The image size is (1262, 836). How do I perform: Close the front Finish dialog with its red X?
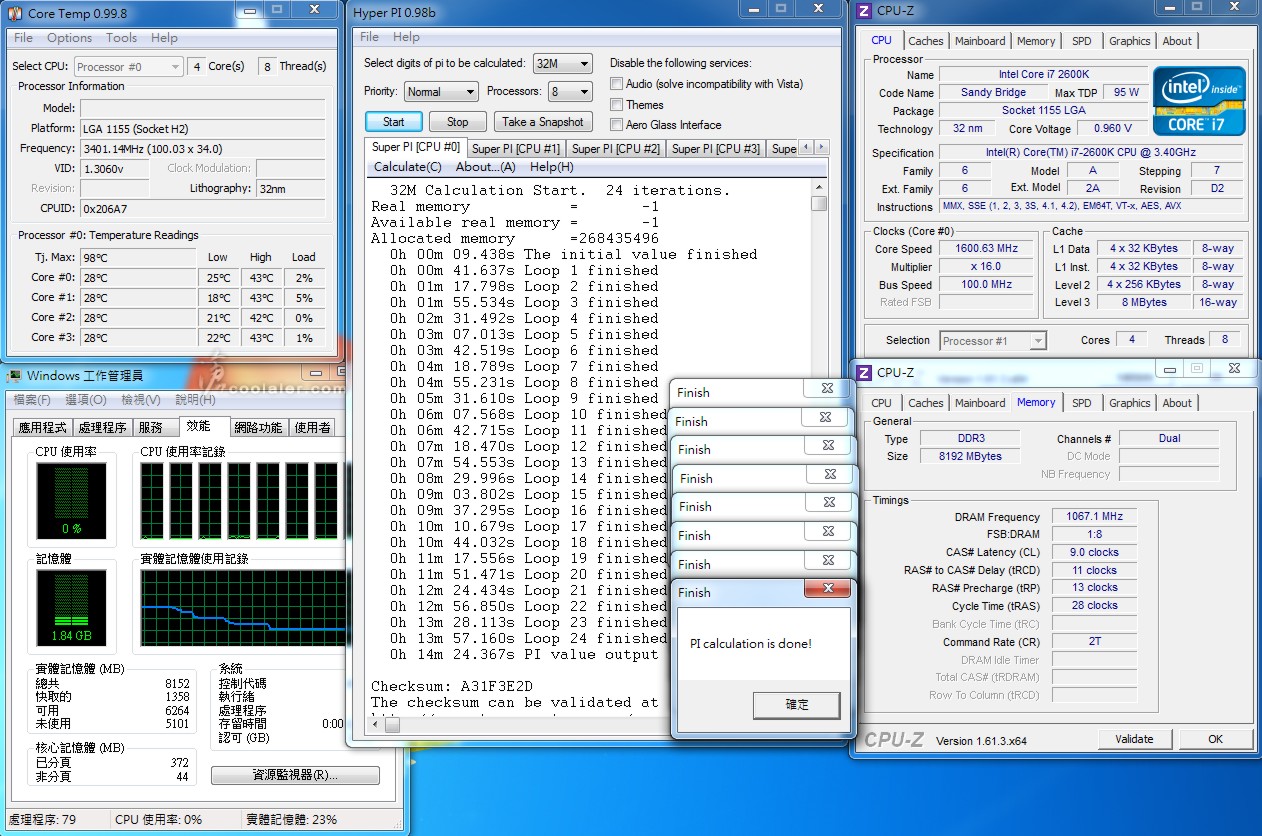828,590
